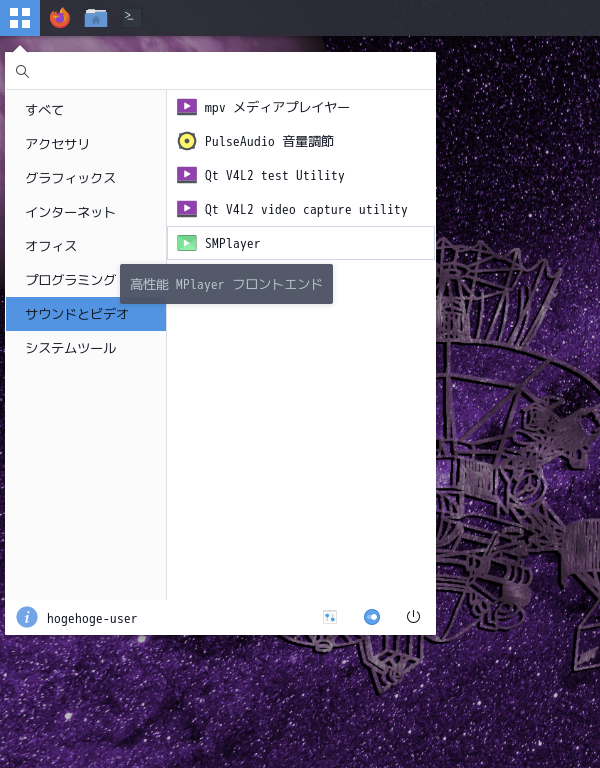This screenshot has height=768, width=600.
Task: Launch Firefox from the top panel
Action: [60, 18]
